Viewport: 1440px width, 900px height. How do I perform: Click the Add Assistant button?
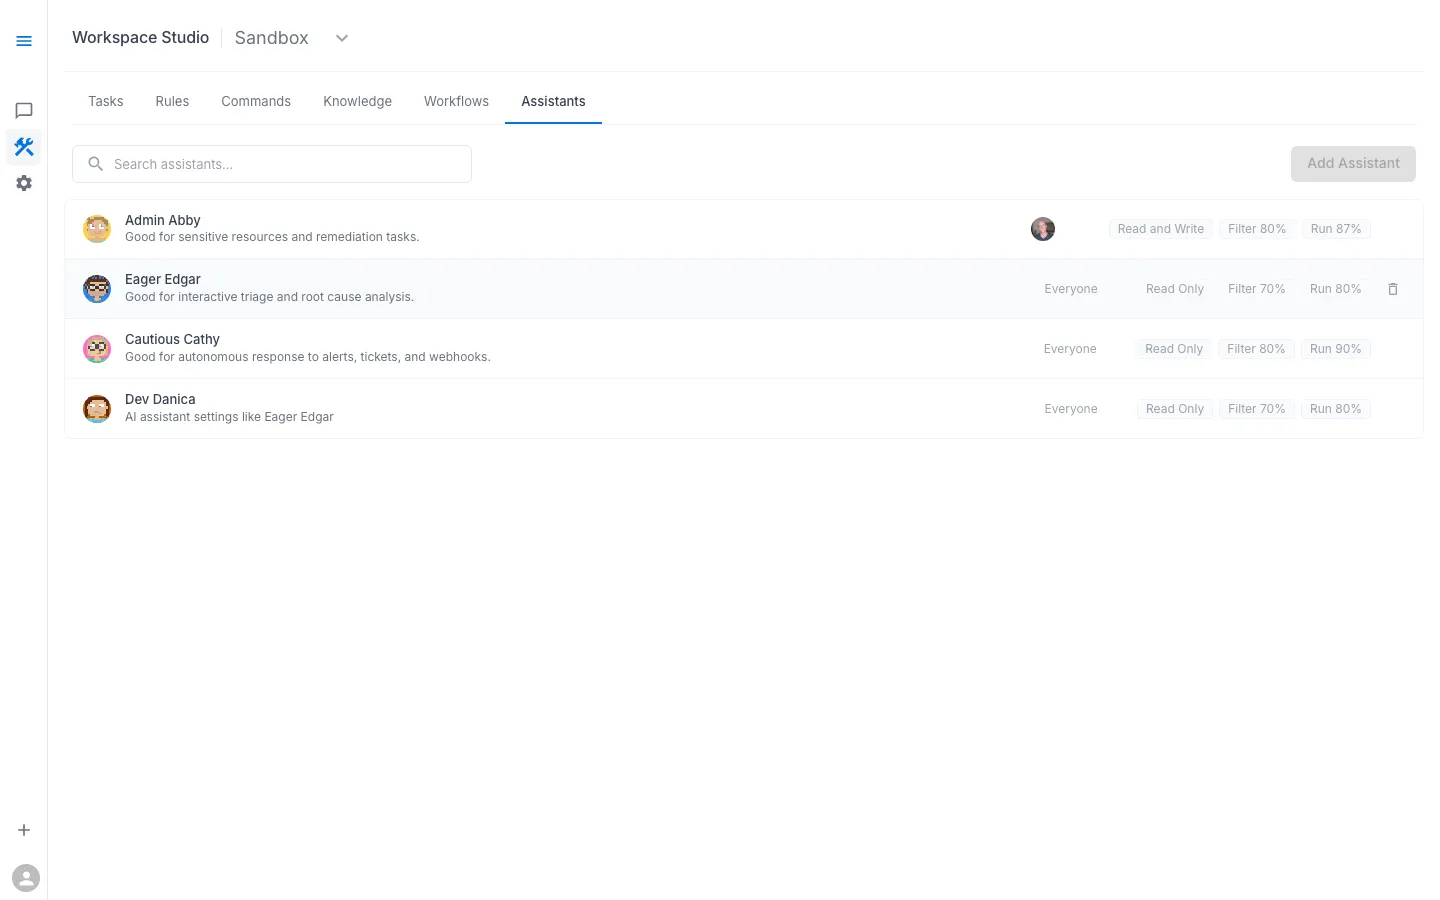click(1353, 163)
